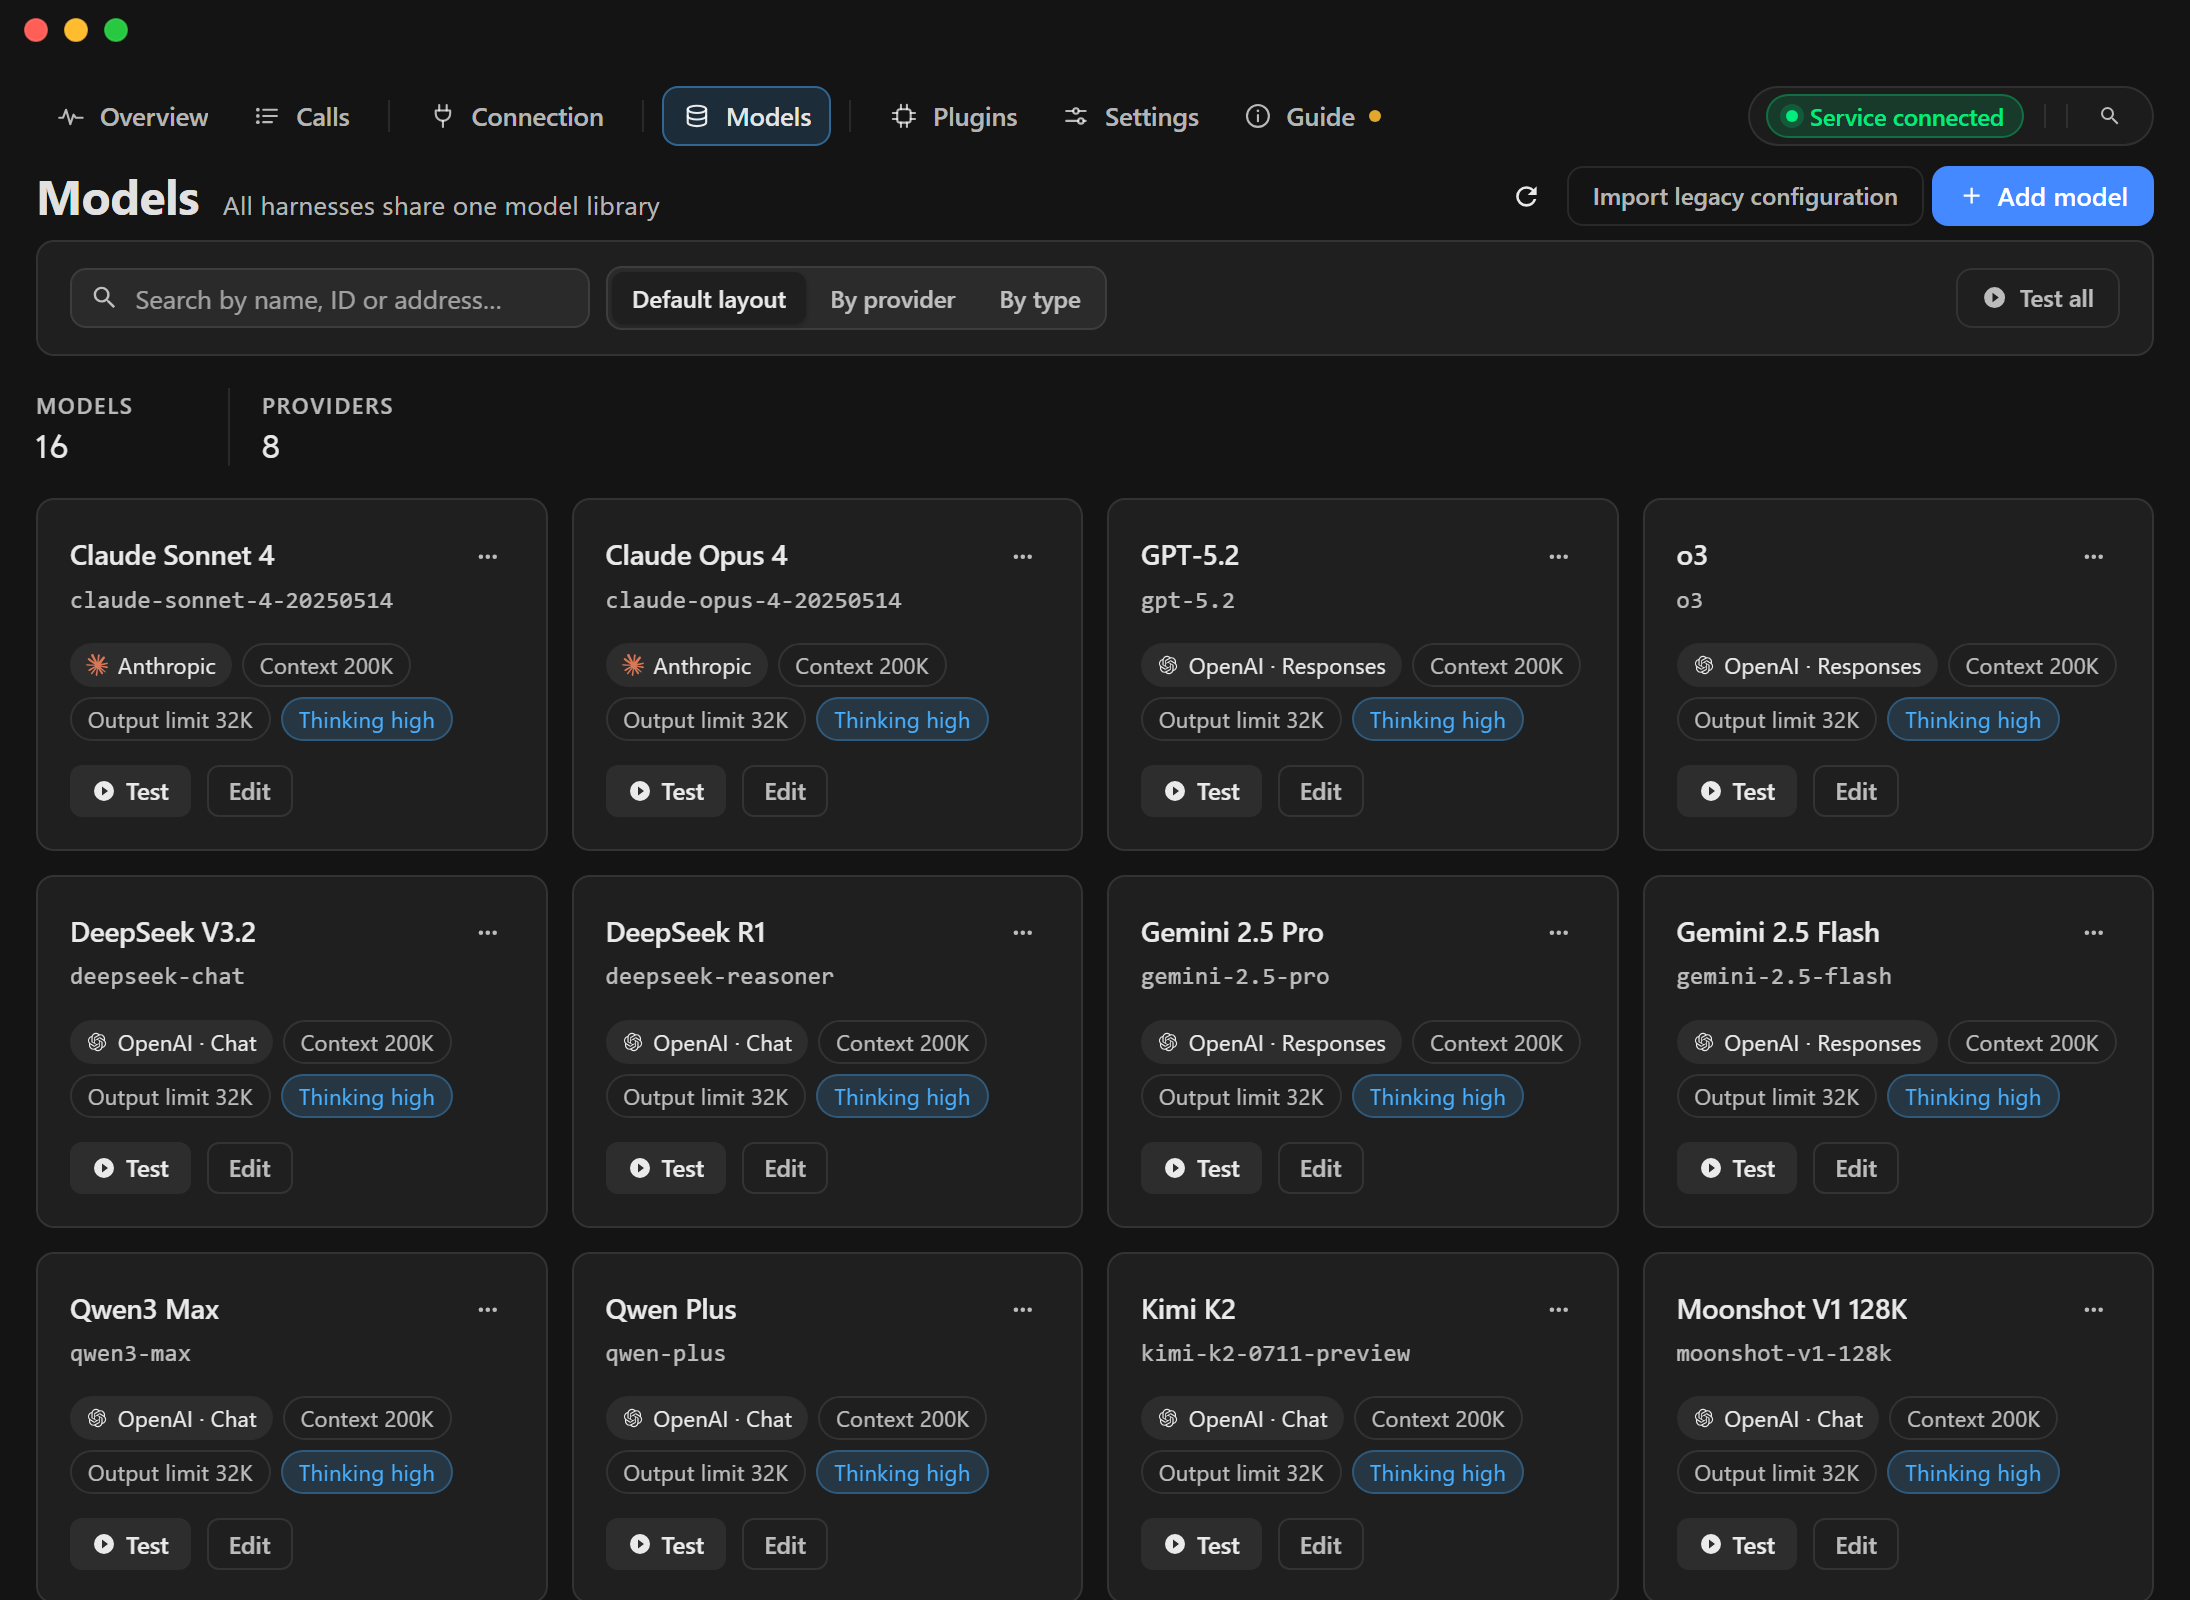Edit the o3 model
Screen dimensions: 2190x1600
coord(1855,791)
